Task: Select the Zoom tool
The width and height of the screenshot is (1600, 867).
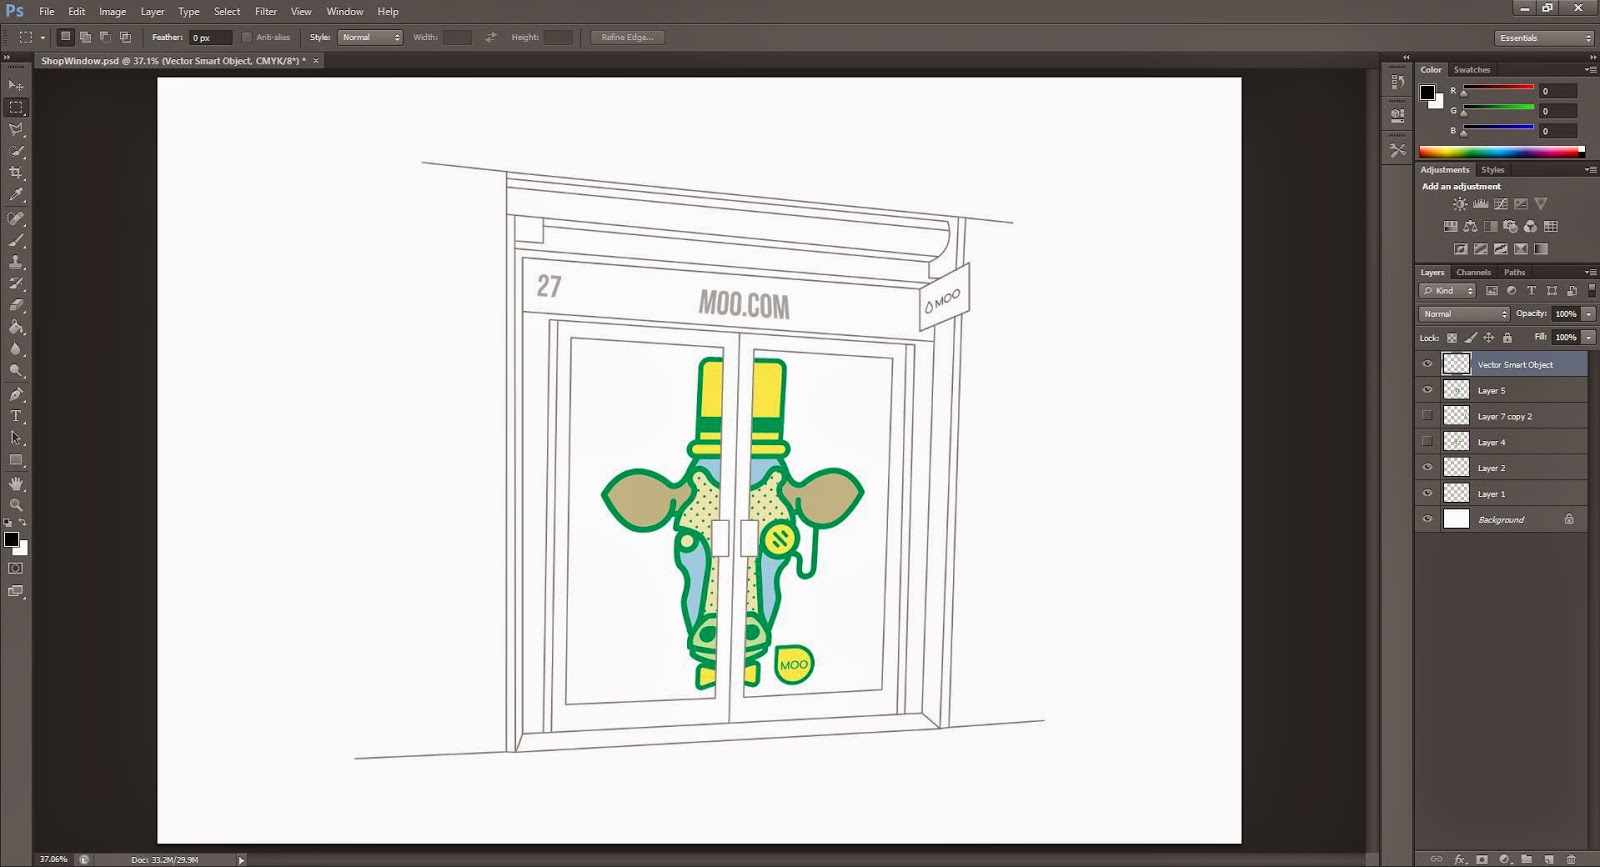Action: point(16,505)
